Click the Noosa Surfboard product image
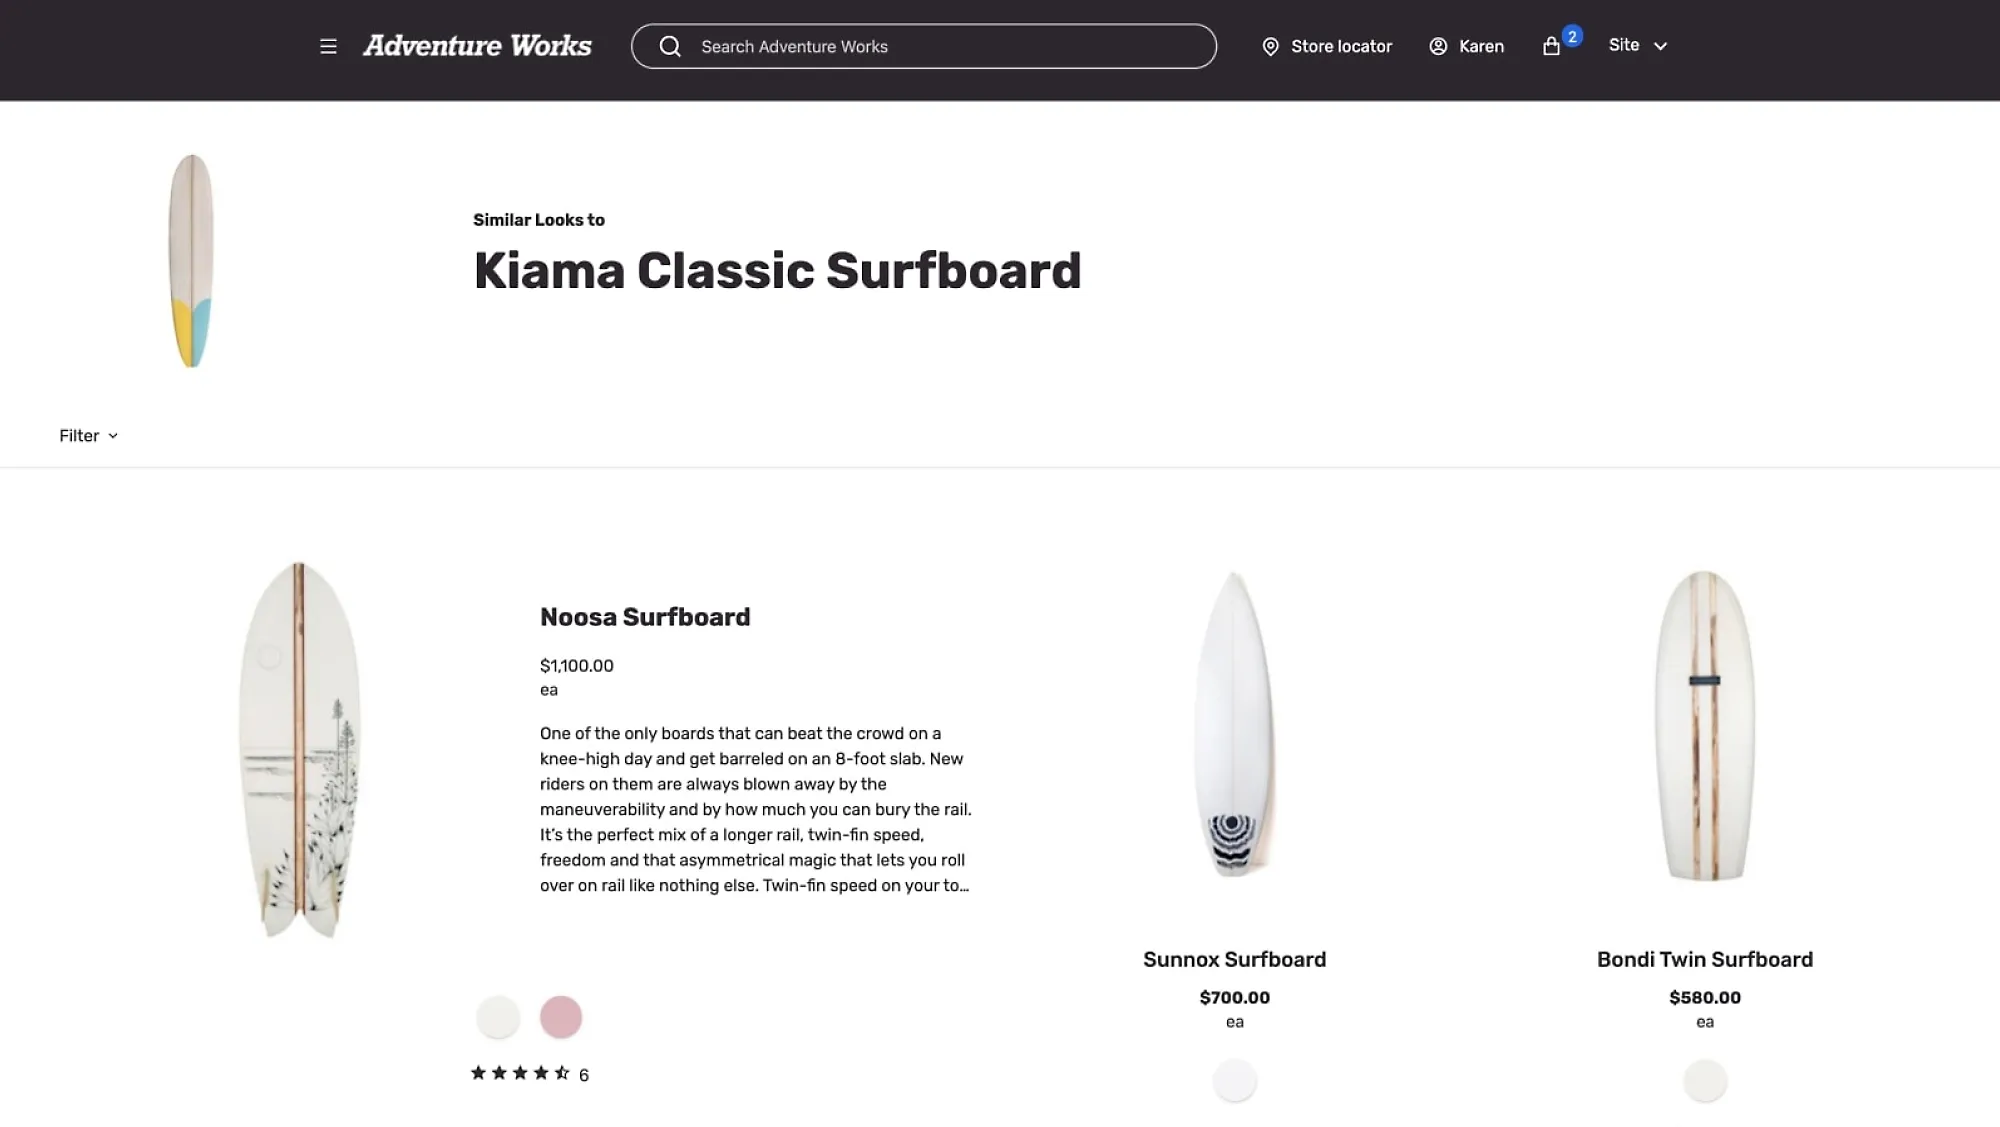The image size is (2000, 1127). (299, 750)
